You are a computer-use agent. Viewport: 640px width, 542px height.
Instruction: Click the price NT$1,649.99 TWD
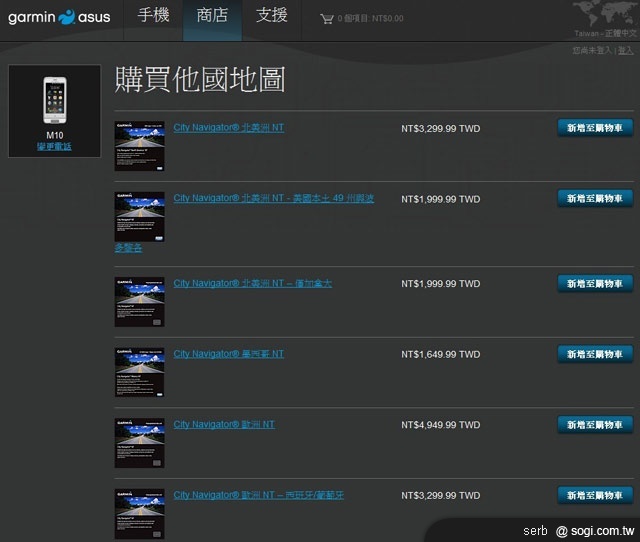pos(440,354)
